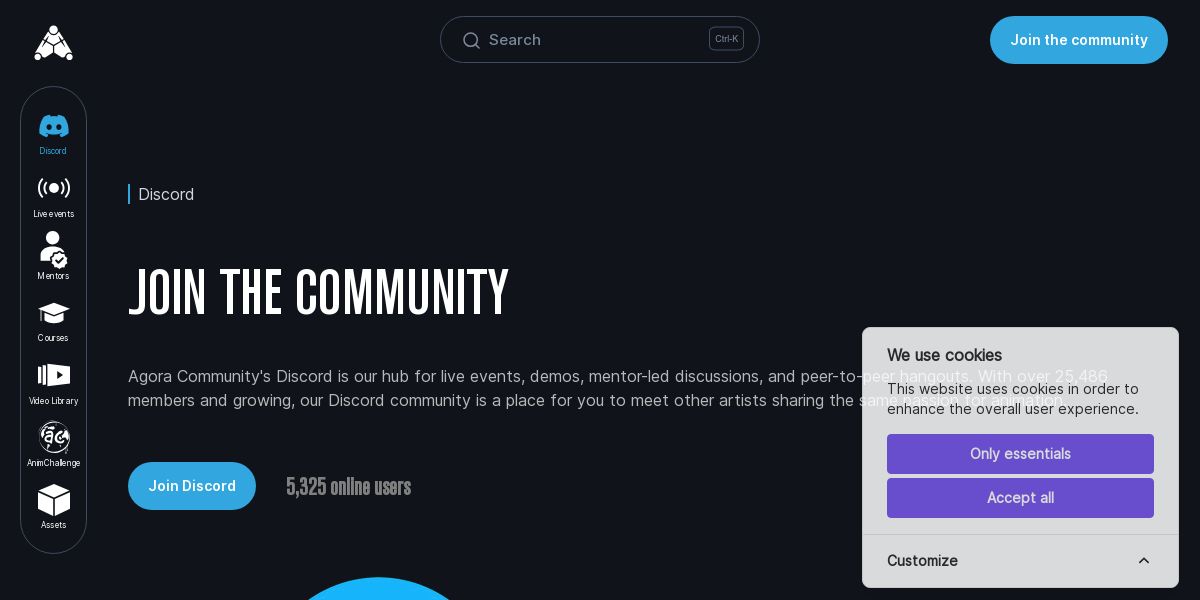The image size is (1200, 600).
Task: Open the Assets cube icon
Action: (53, 500)
